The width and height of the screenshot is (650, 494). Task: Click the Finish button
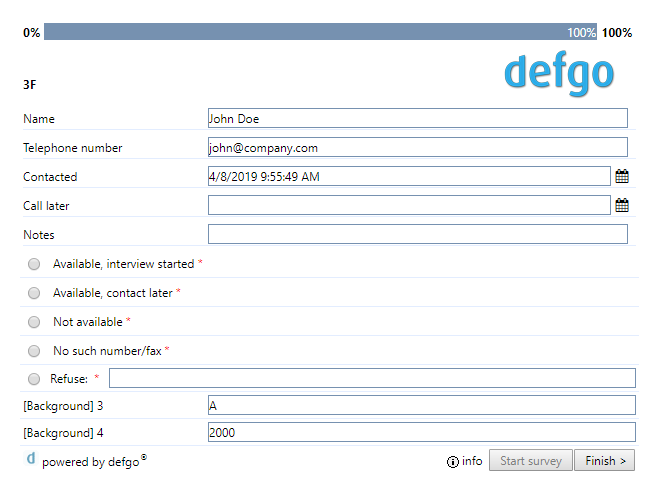(604, 460)
